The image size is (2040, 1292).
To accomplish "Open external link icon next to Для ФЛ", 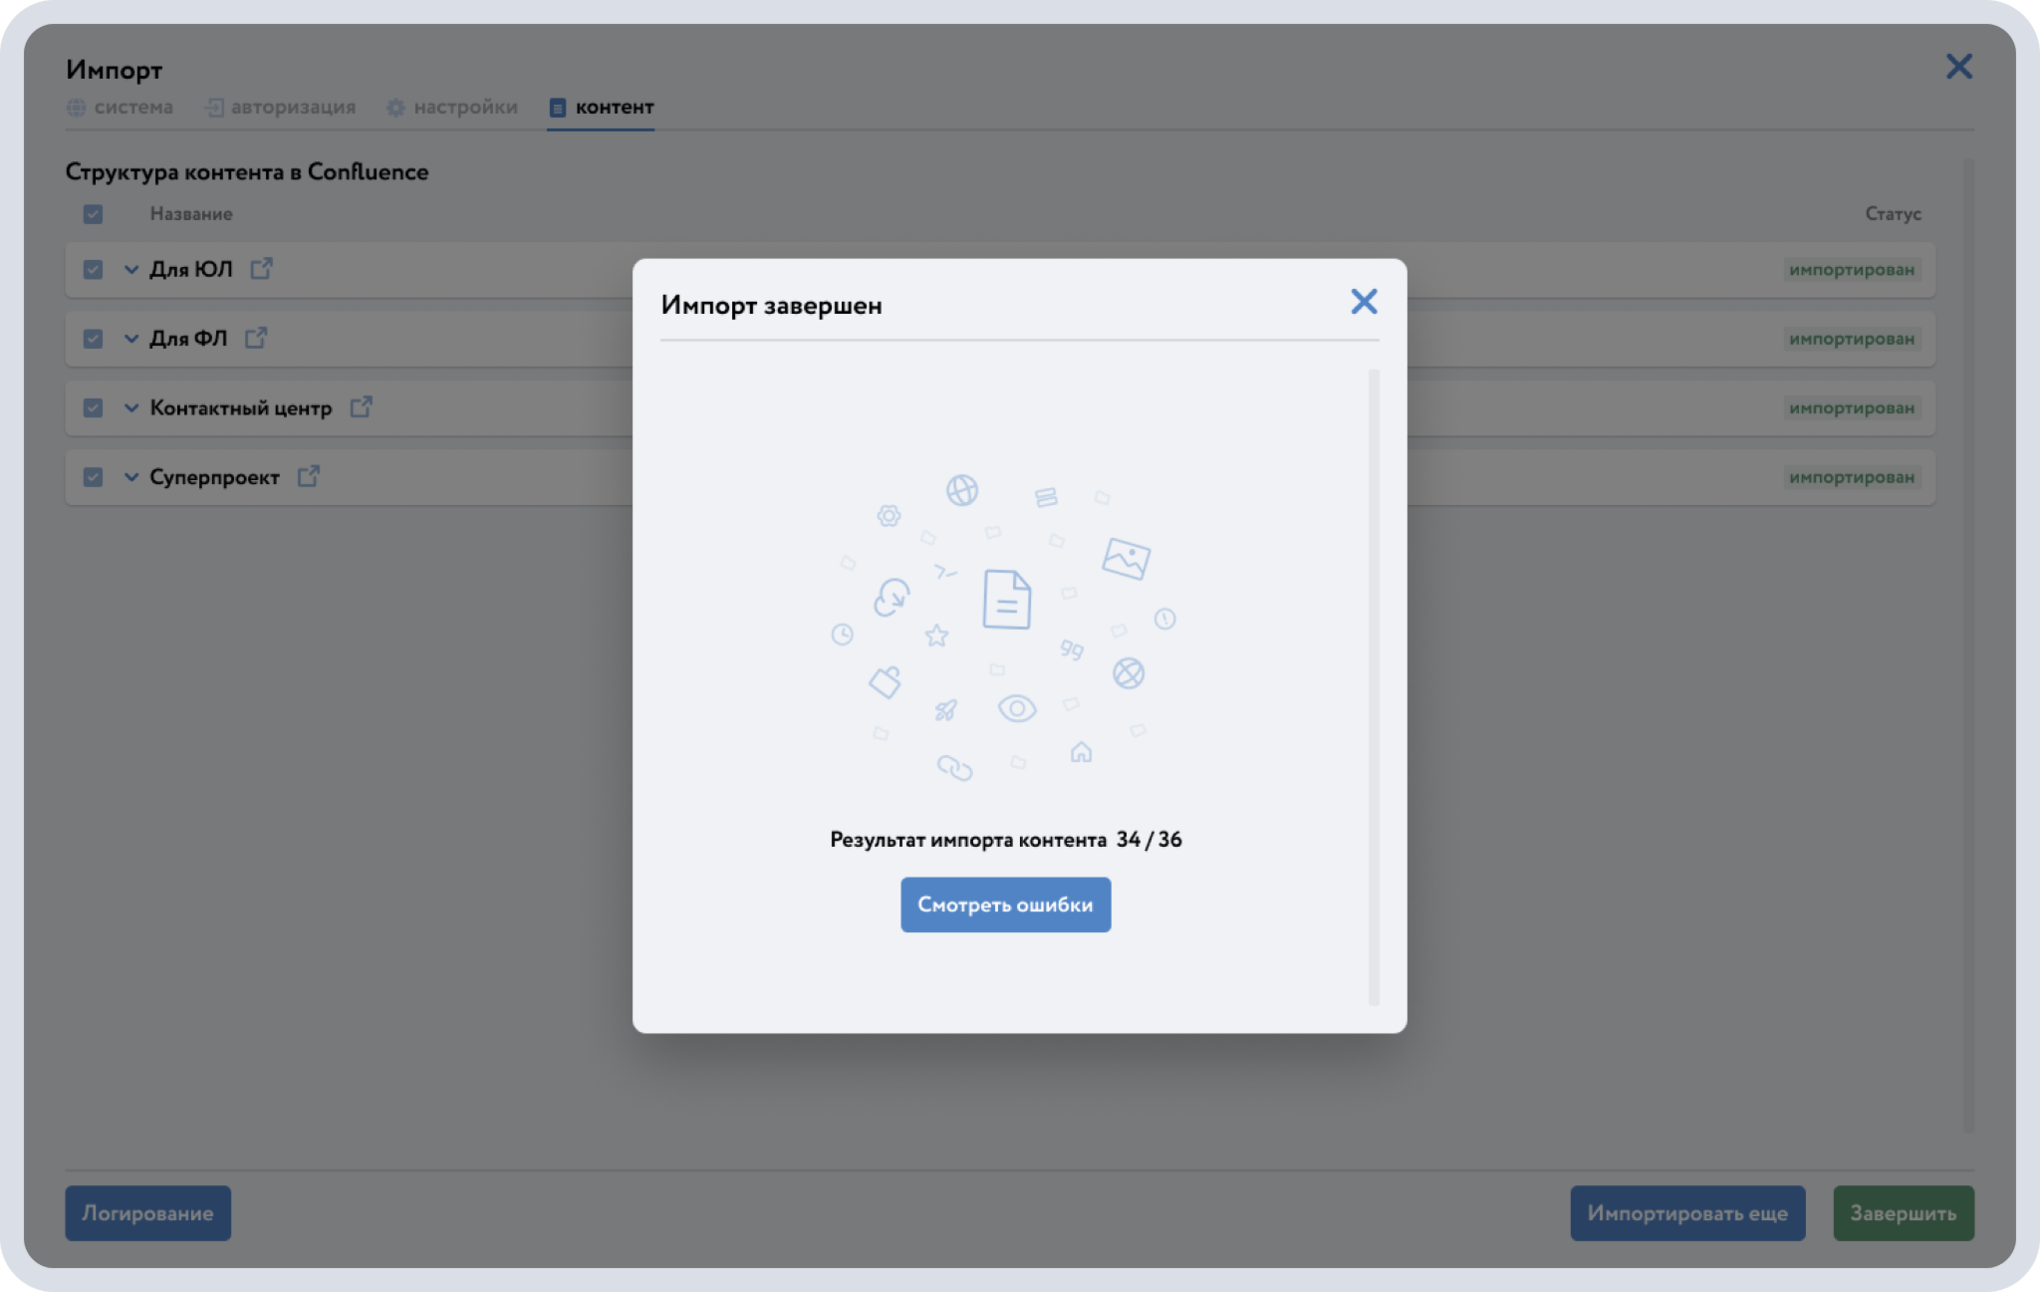I will 256,338.
